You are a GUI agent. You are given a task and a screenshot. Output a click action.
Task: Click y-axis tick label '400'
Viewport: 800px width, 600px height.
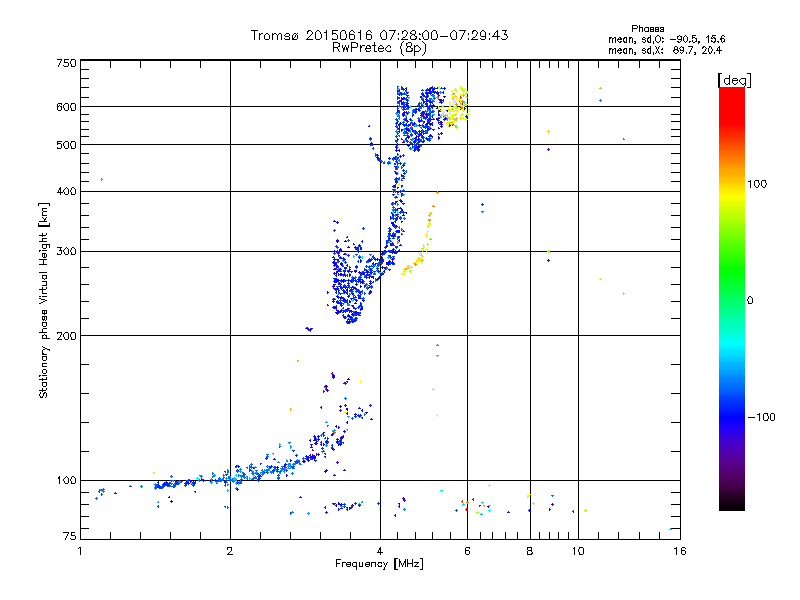[x=66, y=191]
